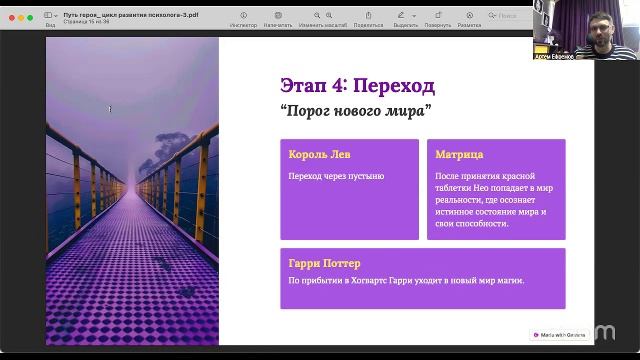Expand the Вид view mode dropdown arrow
Screen dimensions: 640x360
tap(56, 16)
